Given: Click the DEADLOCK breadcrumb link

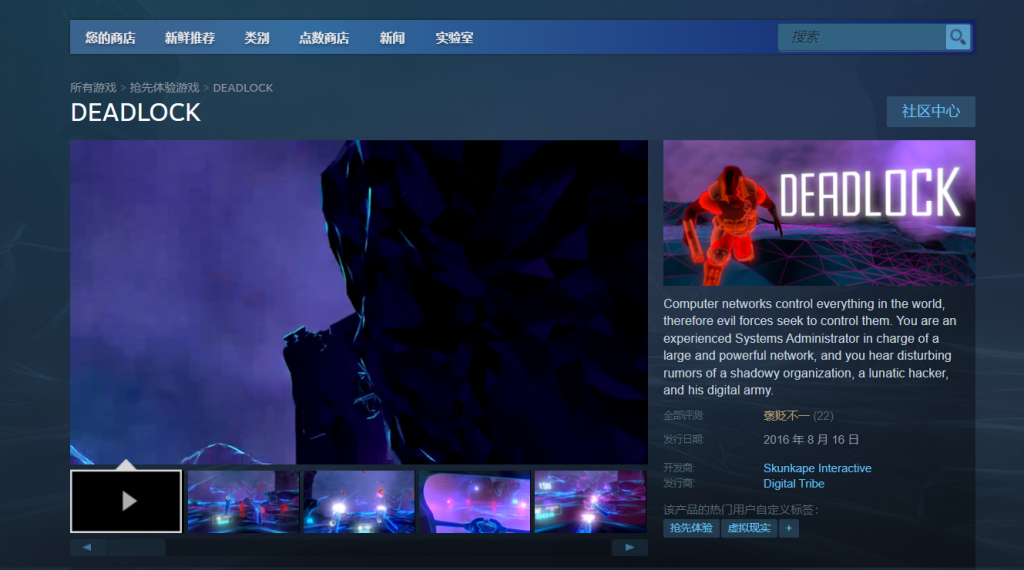Looking at the screenshot, I should [243, 87].
